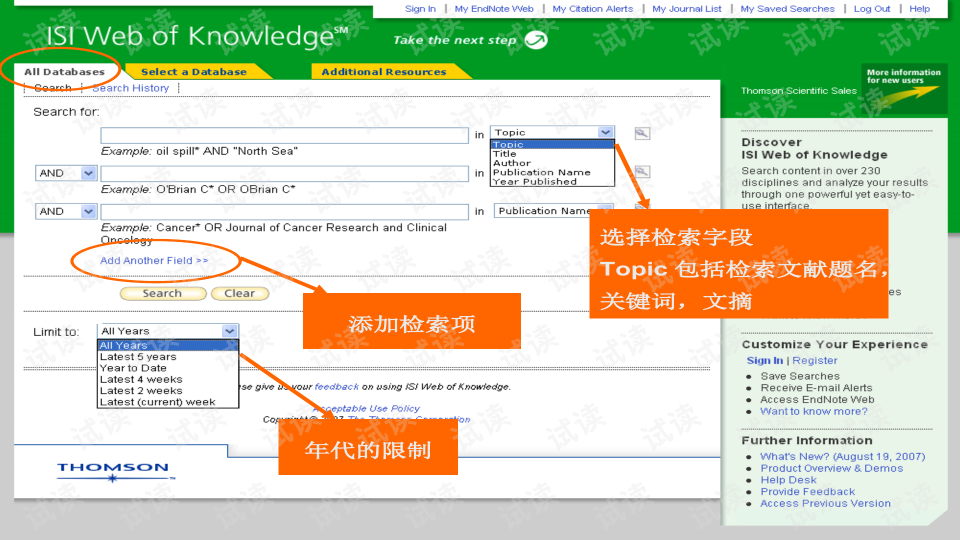Open the Search History sub-tab

point(130,88)
